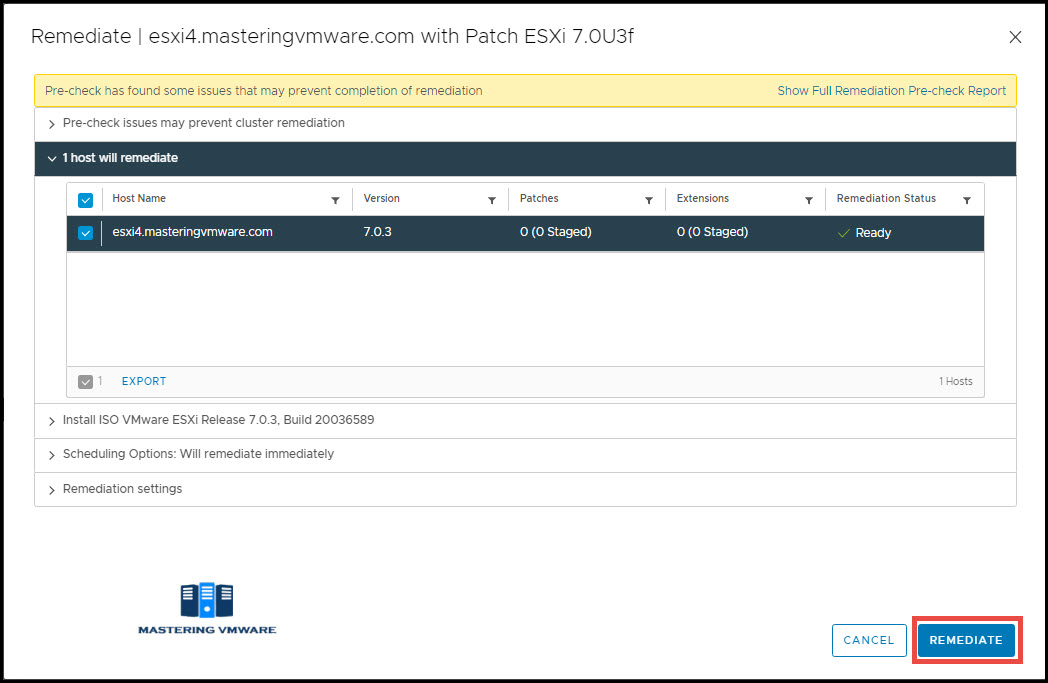Close the Remediate dialog with X

pos(1015,37)
